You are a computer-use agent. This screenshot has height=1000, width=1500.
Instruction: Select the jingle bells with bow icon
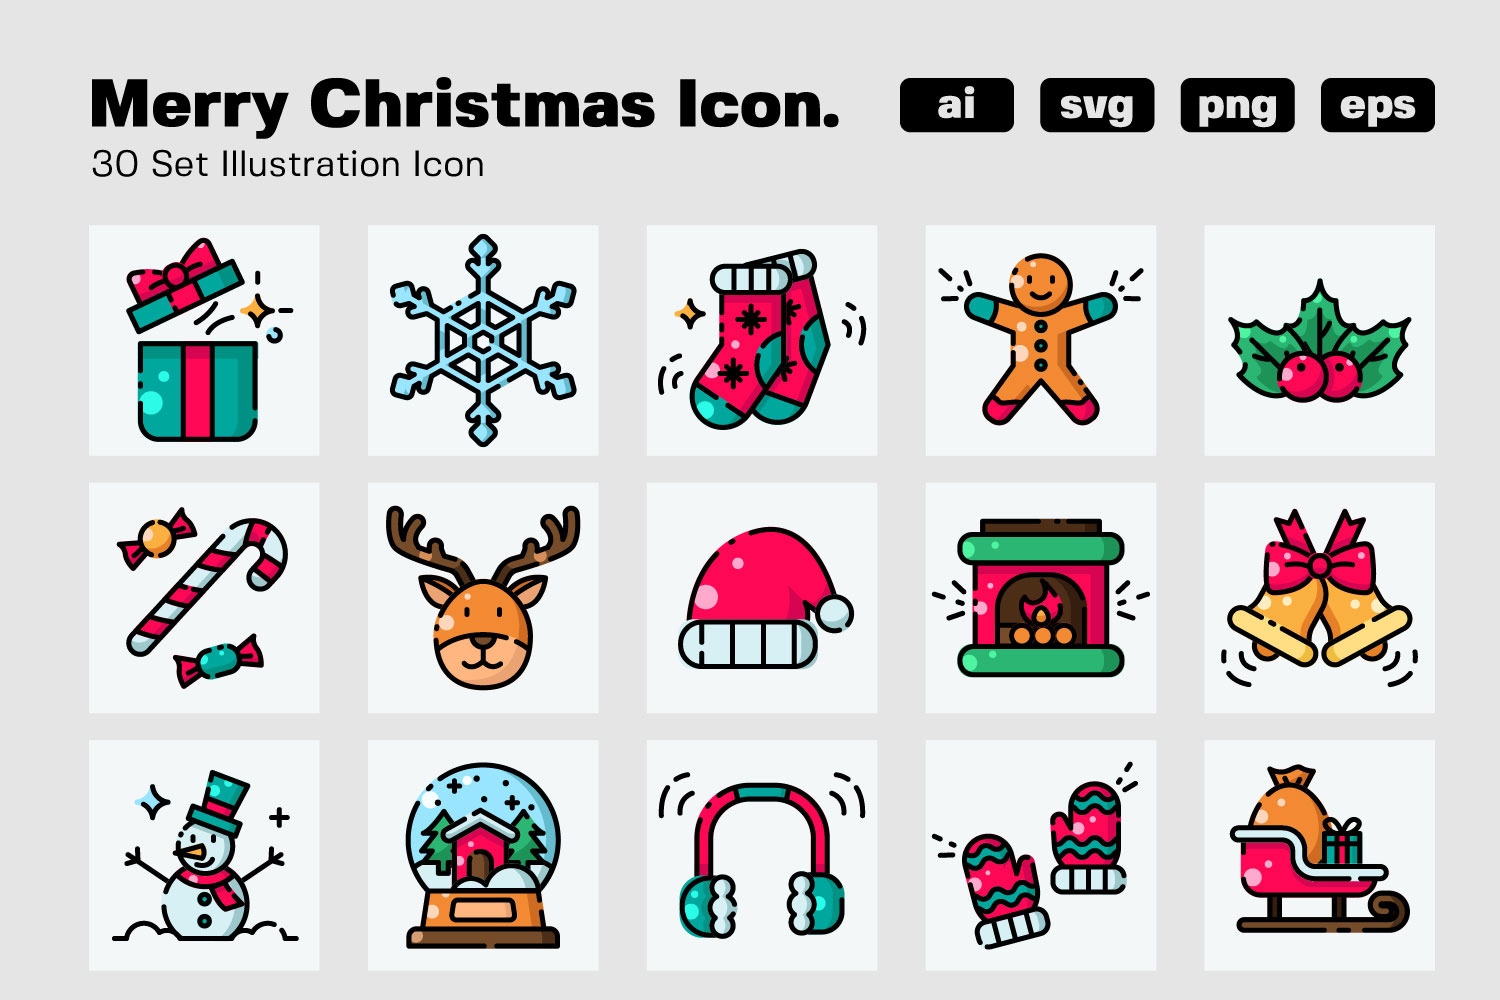(1320, 598)
